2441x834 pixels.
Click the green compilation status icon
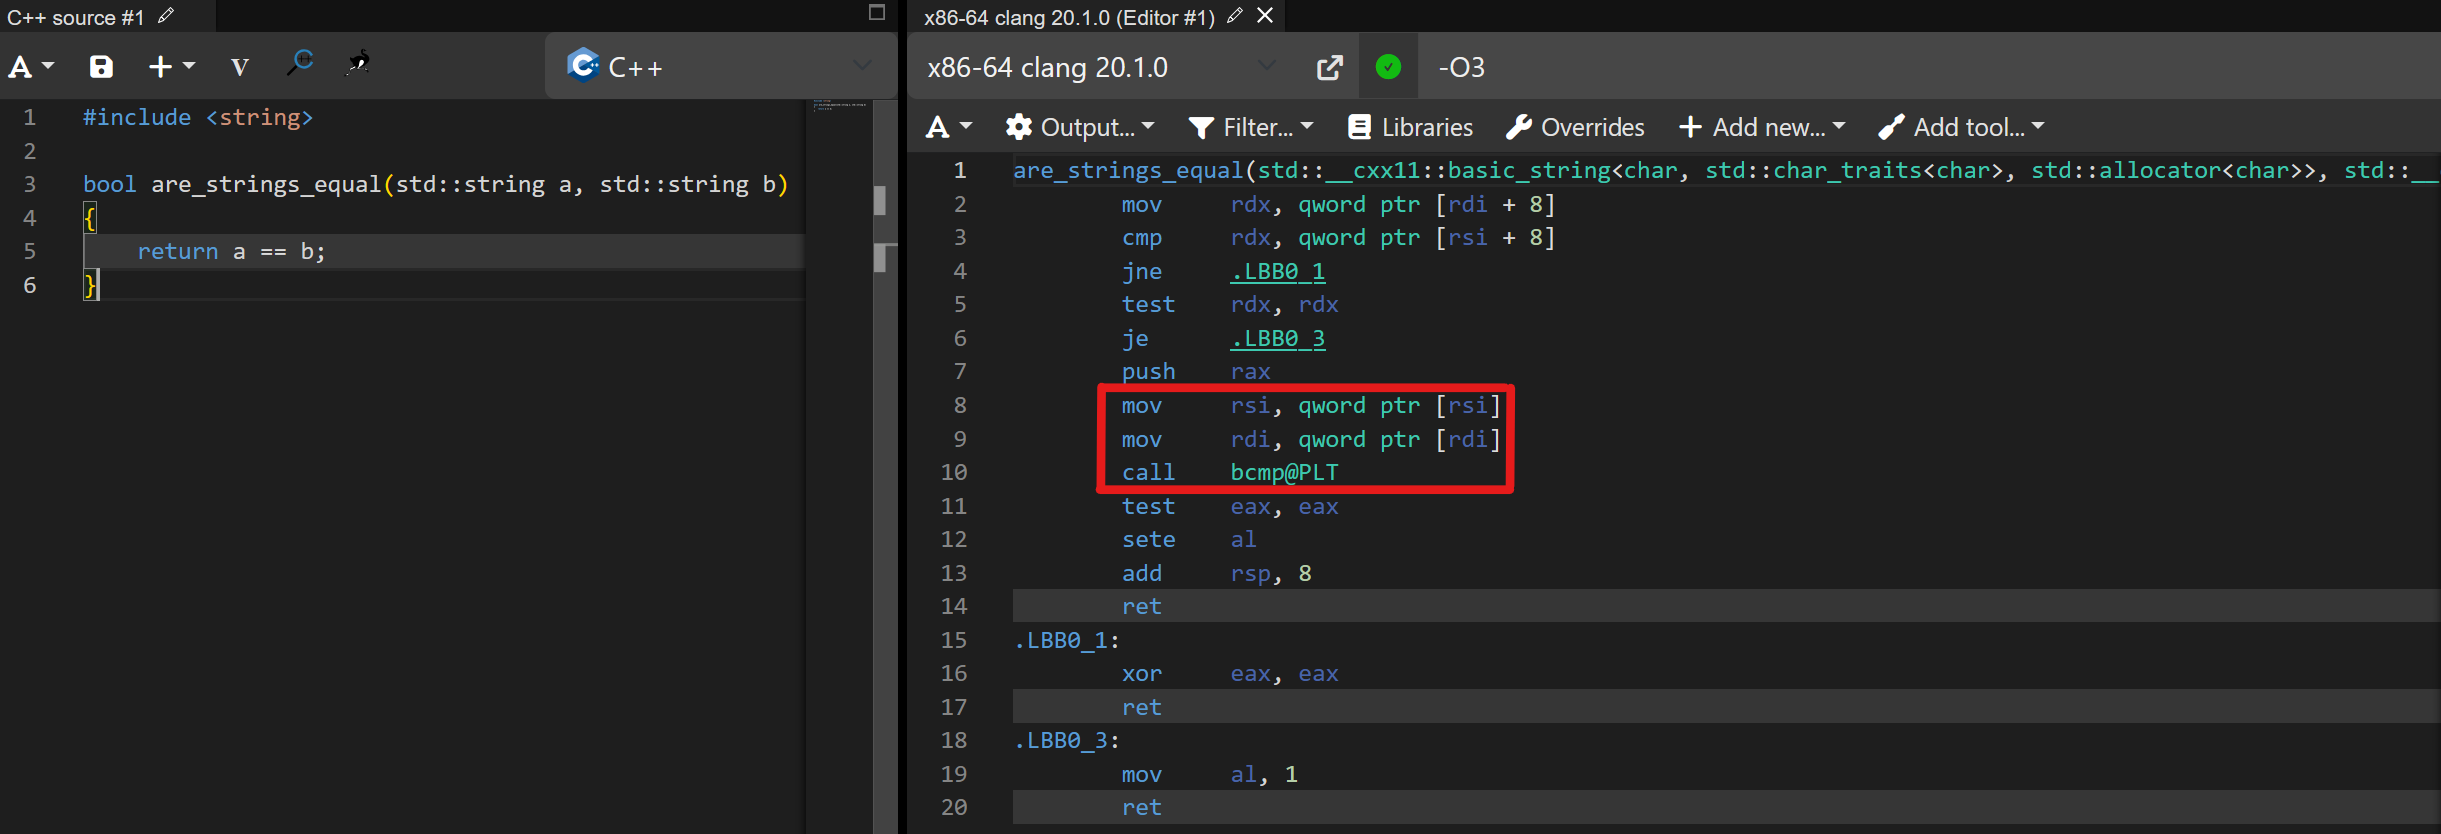1388,67
